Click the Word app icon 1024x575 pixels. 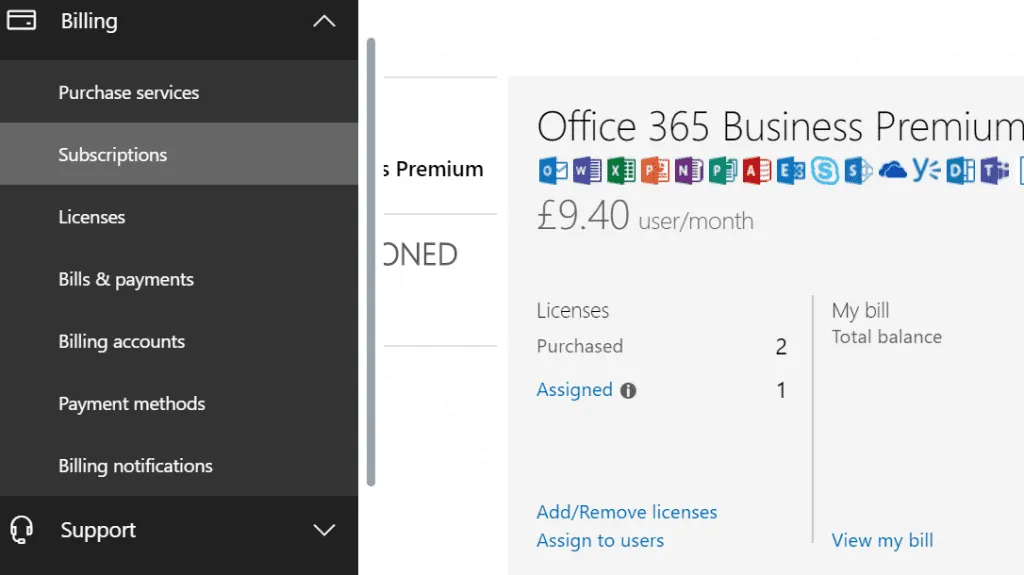pyautogui.click(x=587, y=171)
